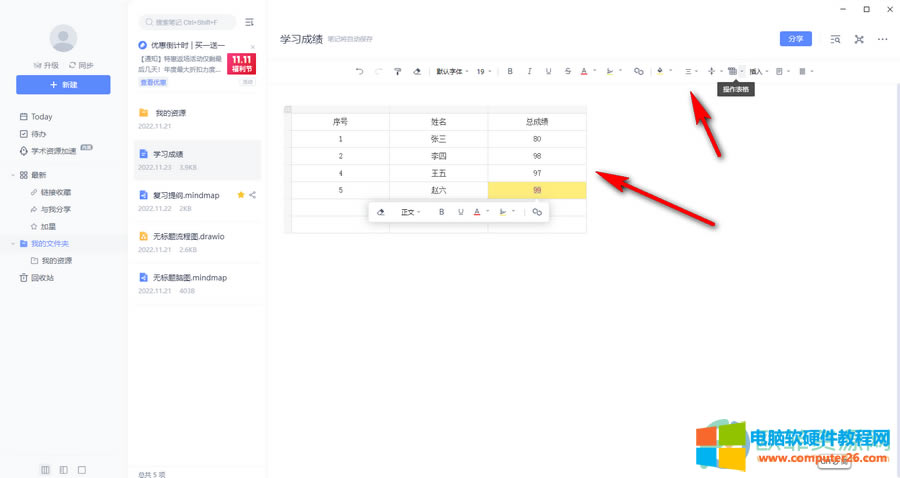Apply text highlight color in top toolbar
Viewport: 900px width, 478px height.
[x=610, y=71]
